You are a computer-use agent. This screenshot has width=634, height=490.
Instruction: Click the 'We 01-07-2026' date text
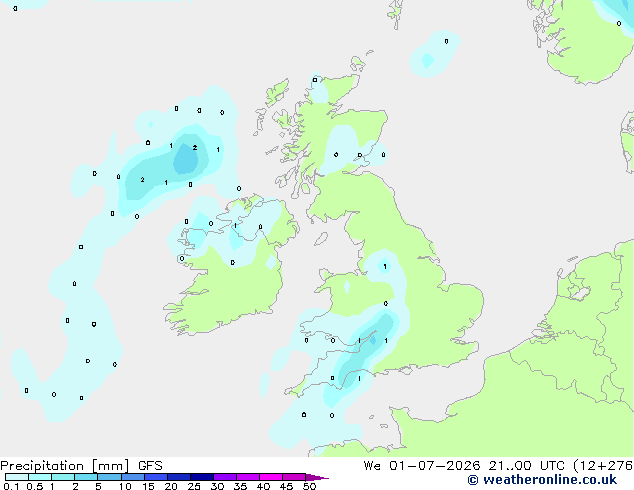click(x=422, y=466)
